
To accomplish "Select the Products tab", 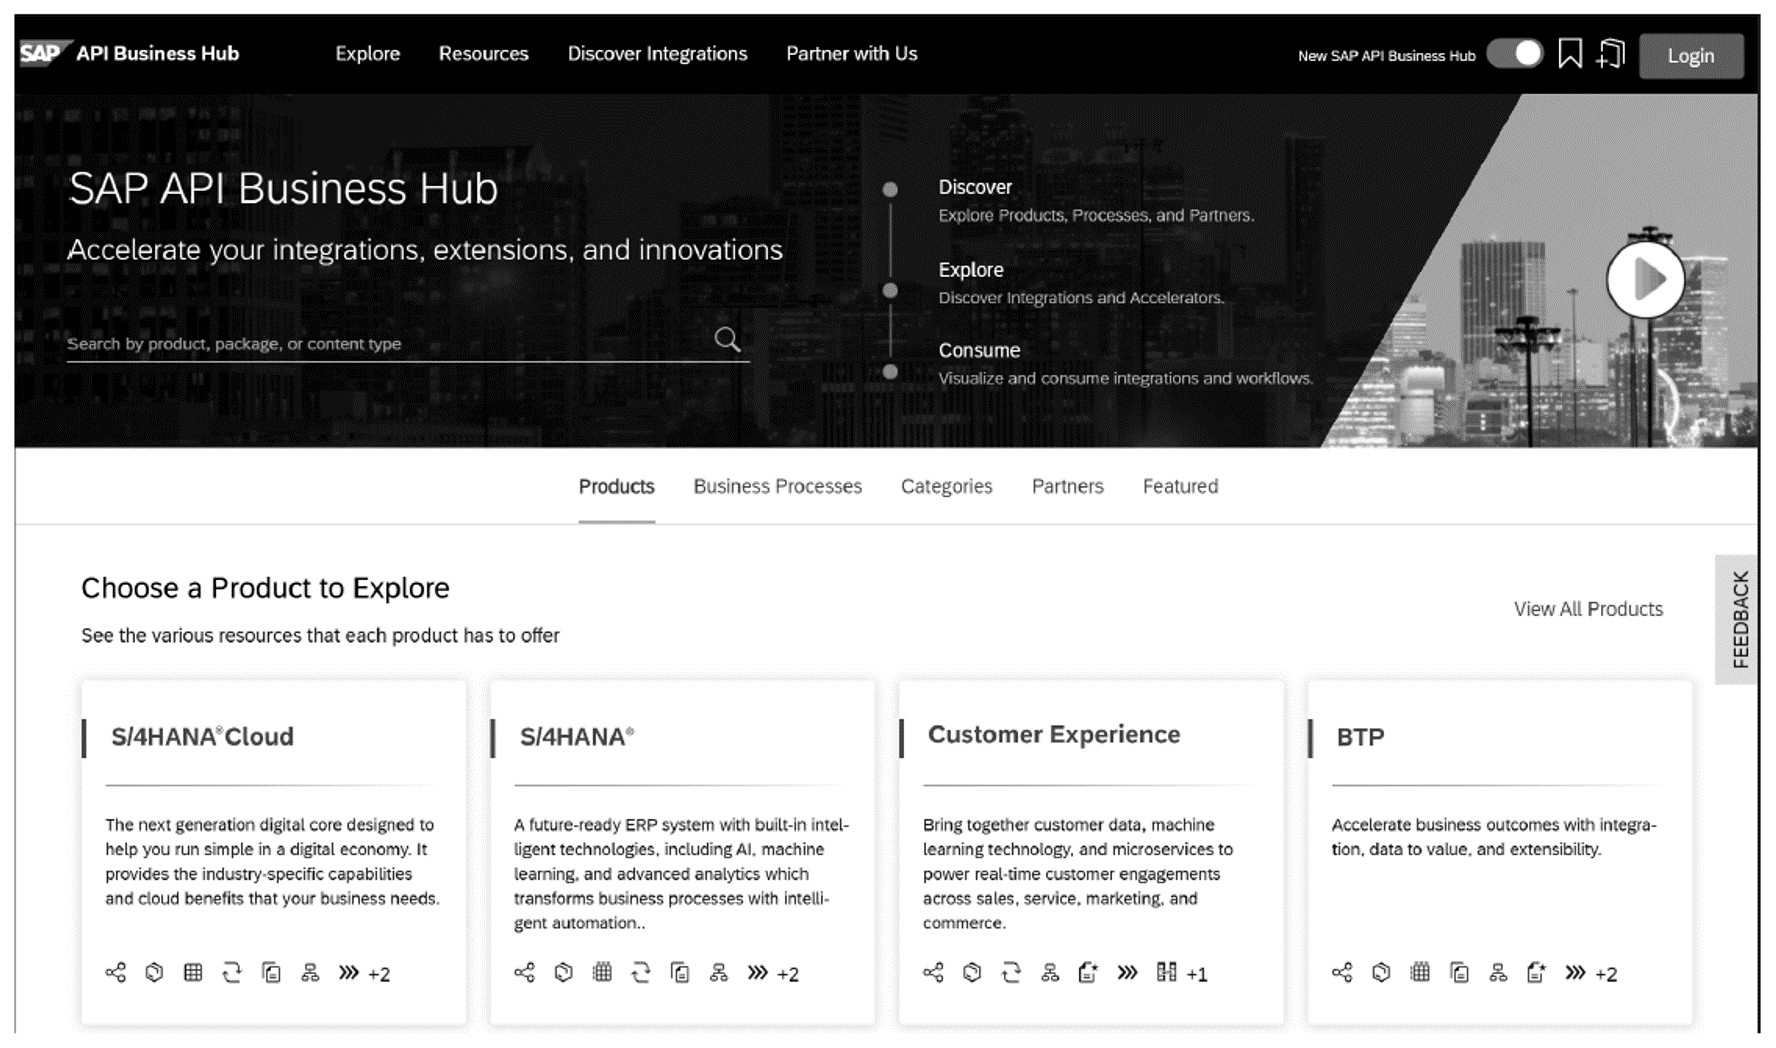I will (x=616, y=487).
